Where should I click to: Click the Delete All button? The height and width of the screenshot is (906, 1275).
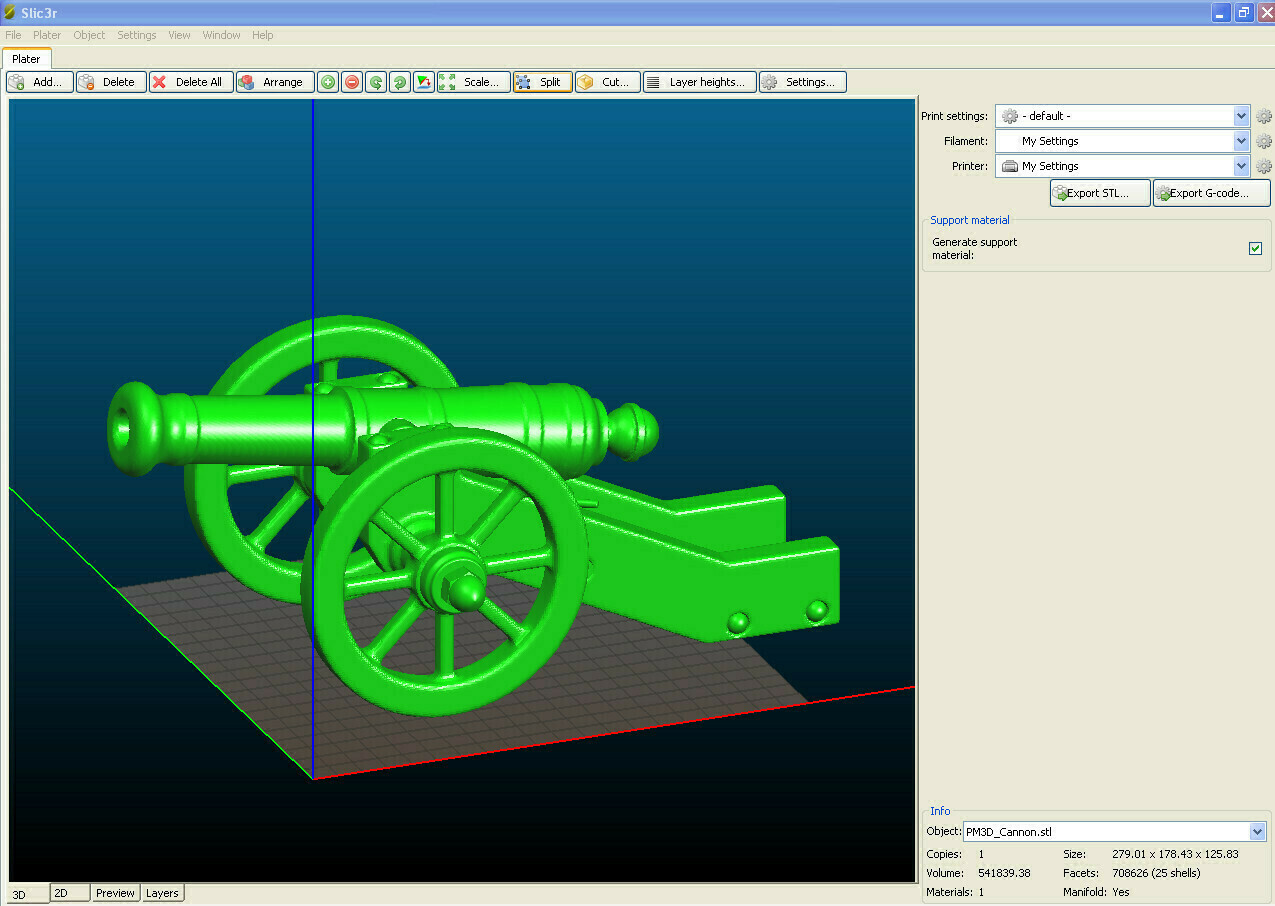coord(190,82)
